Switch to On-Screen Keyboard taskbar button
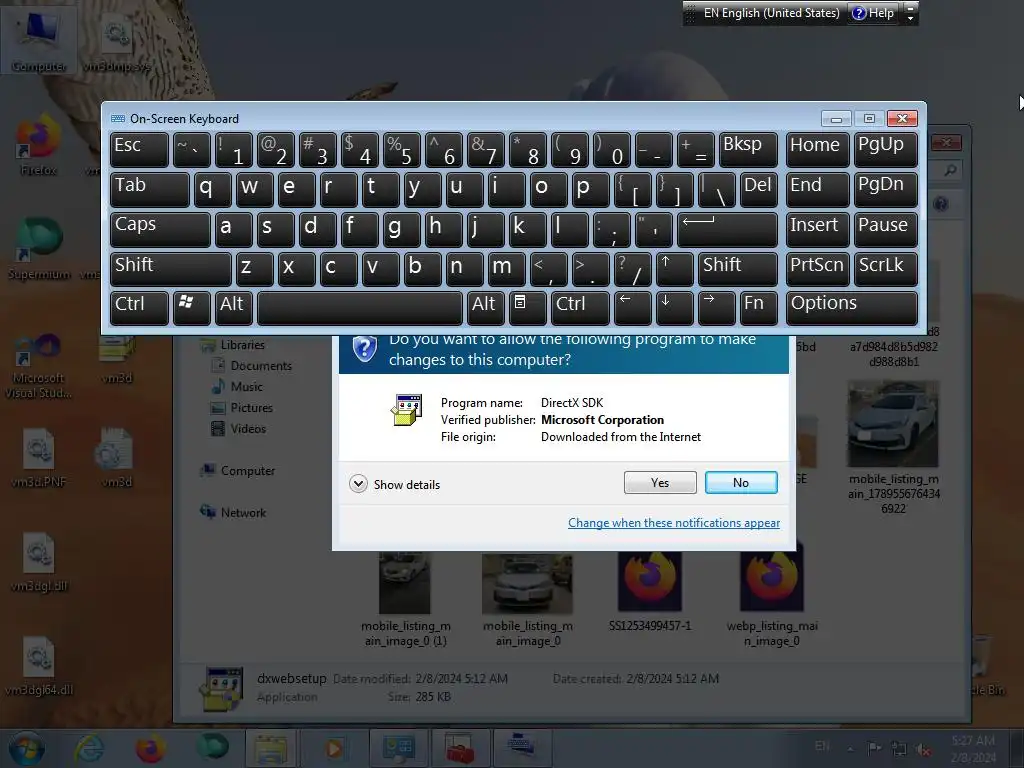Viewport: 1024px width, 768px height. pos(522,748)
